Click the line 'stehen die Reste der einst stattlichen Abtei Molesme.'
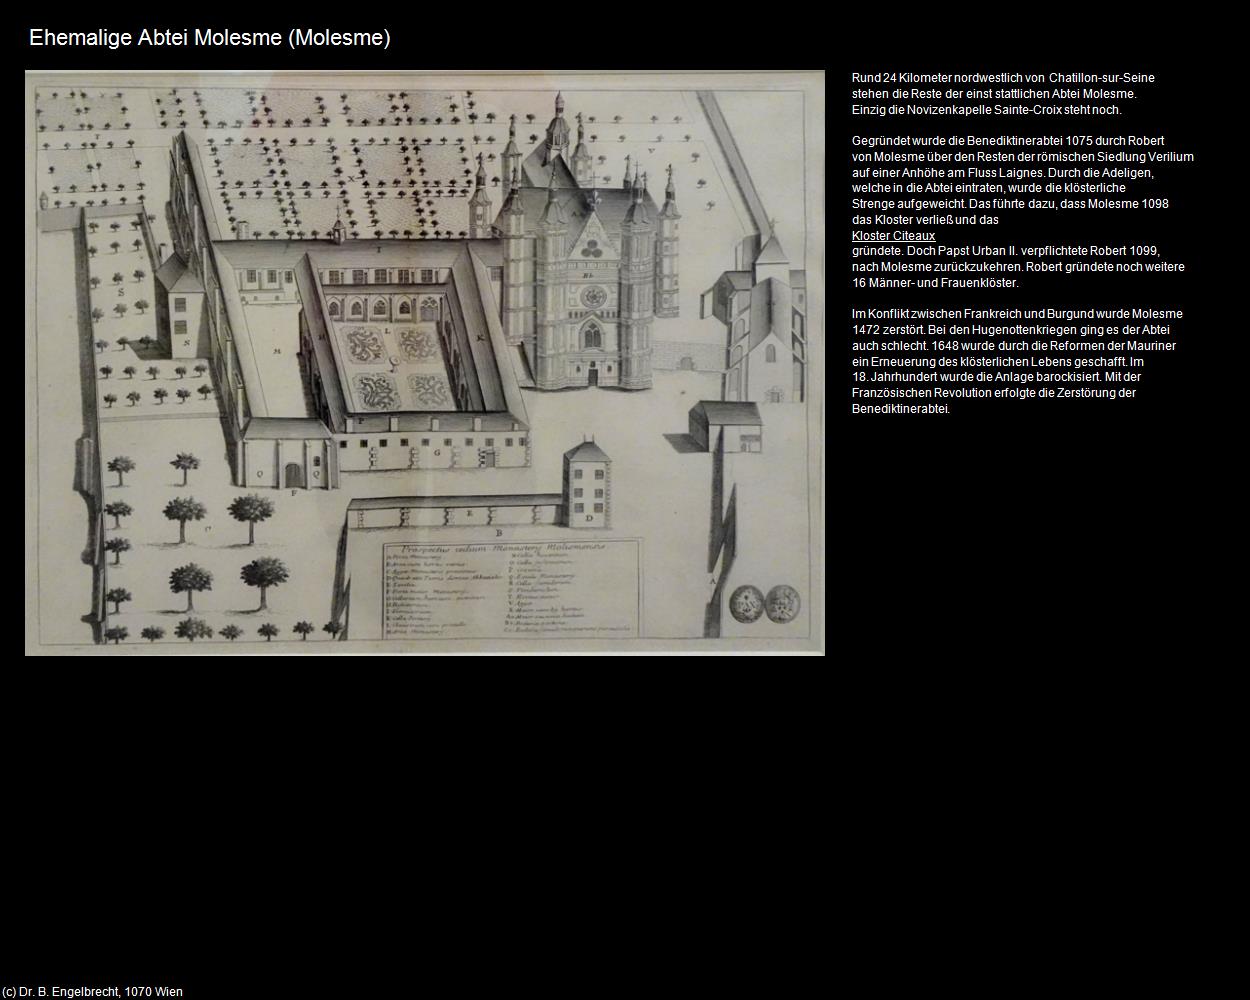 coord(994,94)
